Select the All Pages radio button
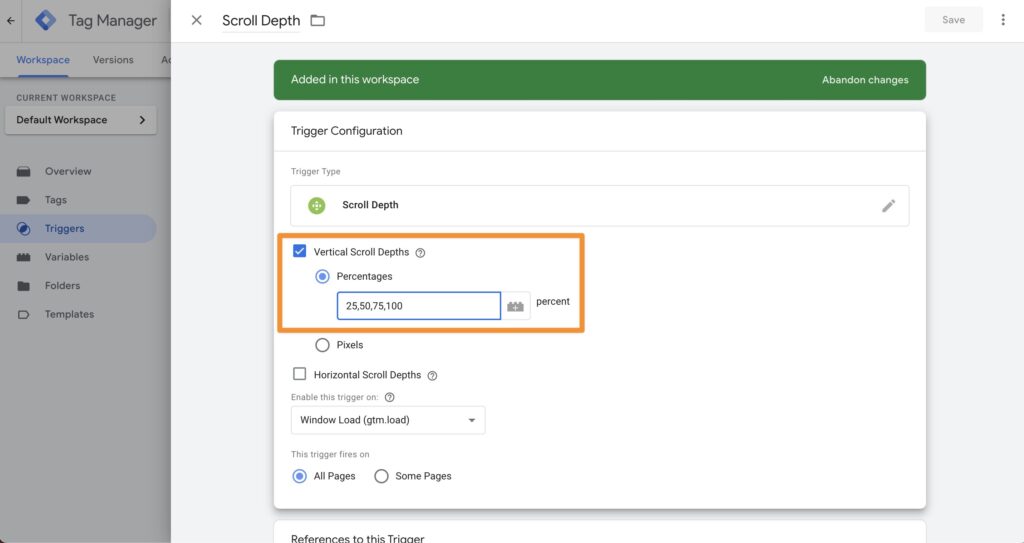This screenshot has height=543, width=1024. coord(299,476)
